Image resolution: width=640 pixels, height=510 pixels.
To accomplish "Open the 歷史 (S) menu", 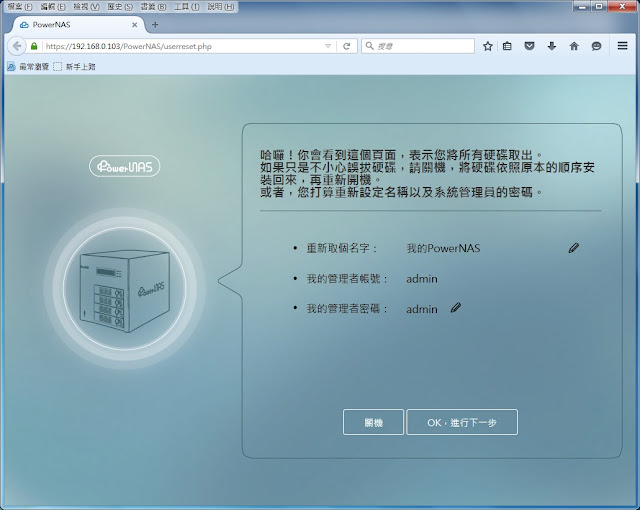I will (120, 7).
